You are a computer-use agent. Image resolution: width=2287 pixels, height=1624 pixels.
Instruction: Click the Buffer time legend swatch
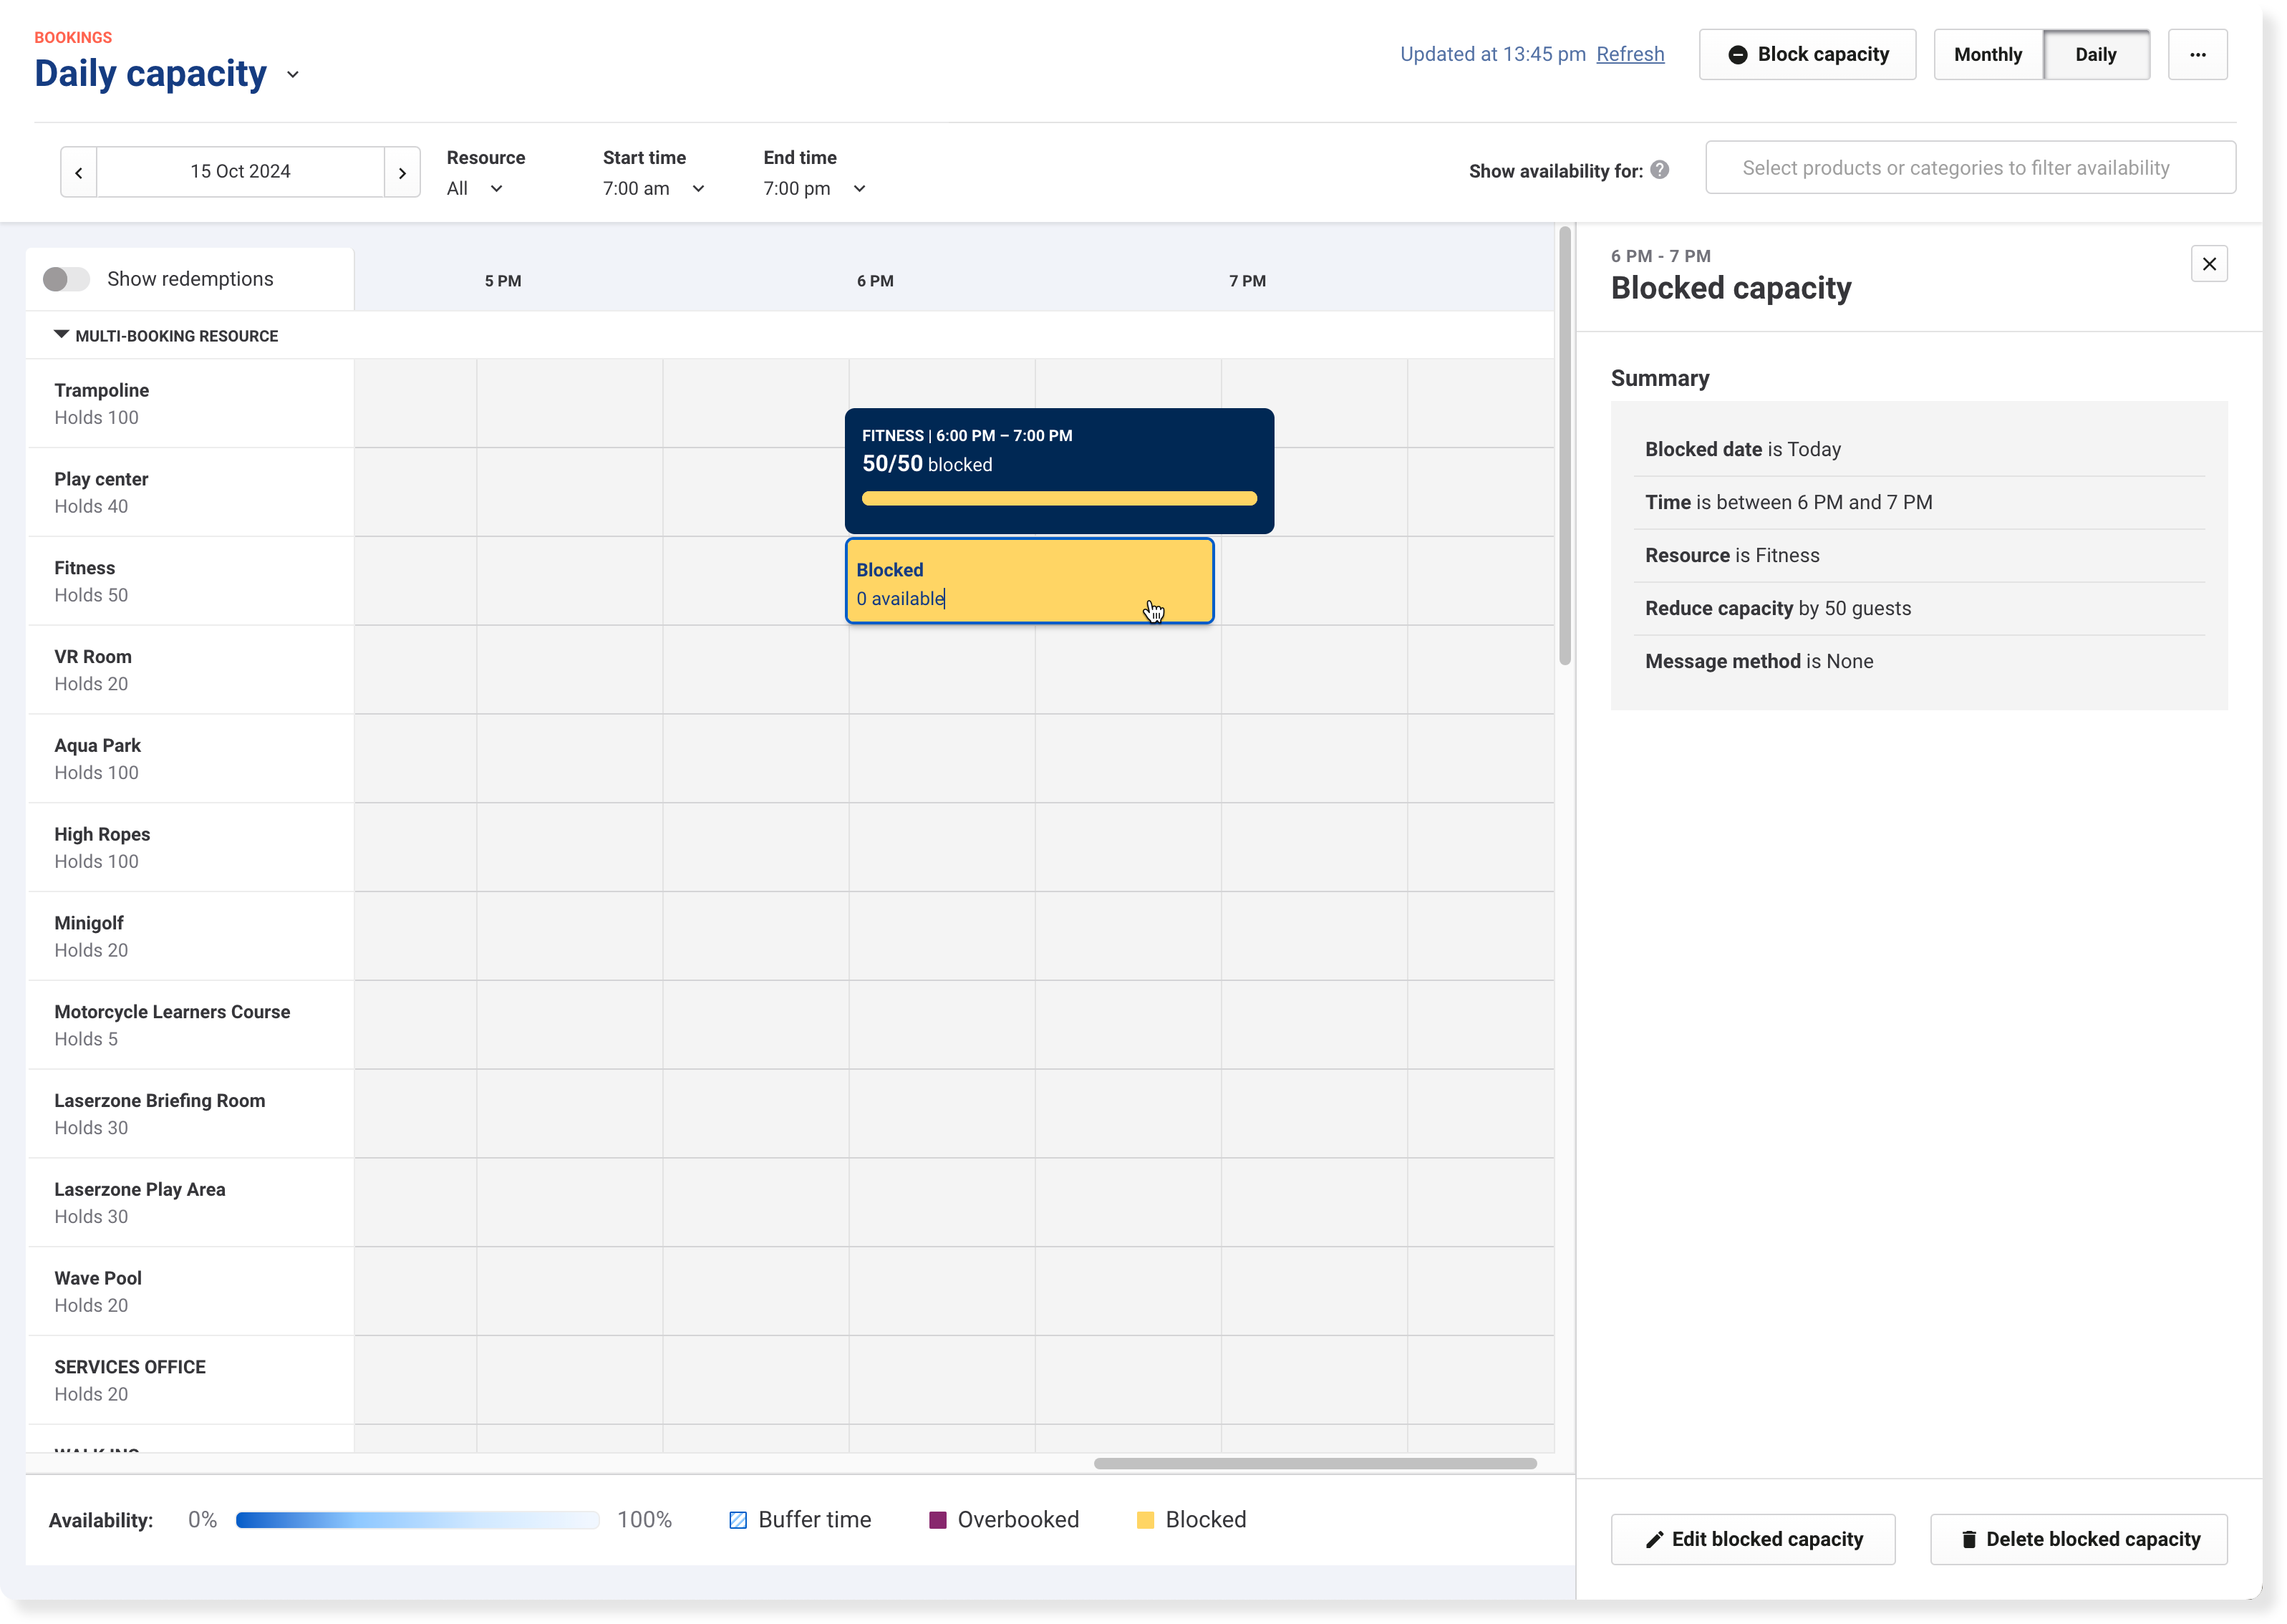click(738, 1520)
